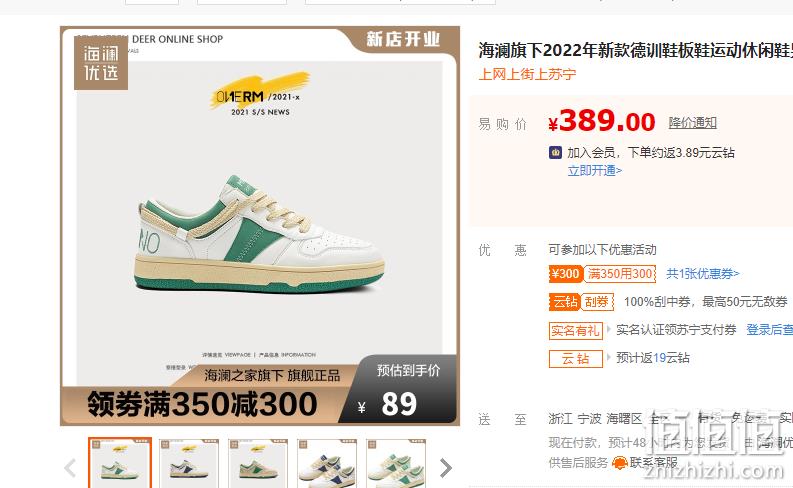793x488 pixels.
Task: Click the 实名有礼 promotion tag
Action: tap(576, 330)
